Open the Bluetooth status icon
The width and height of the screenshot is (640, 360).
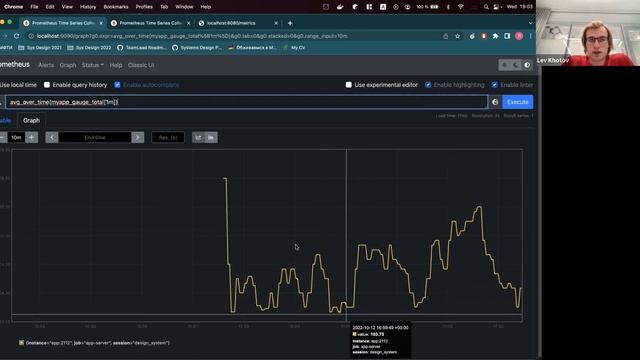click(448, 7)
